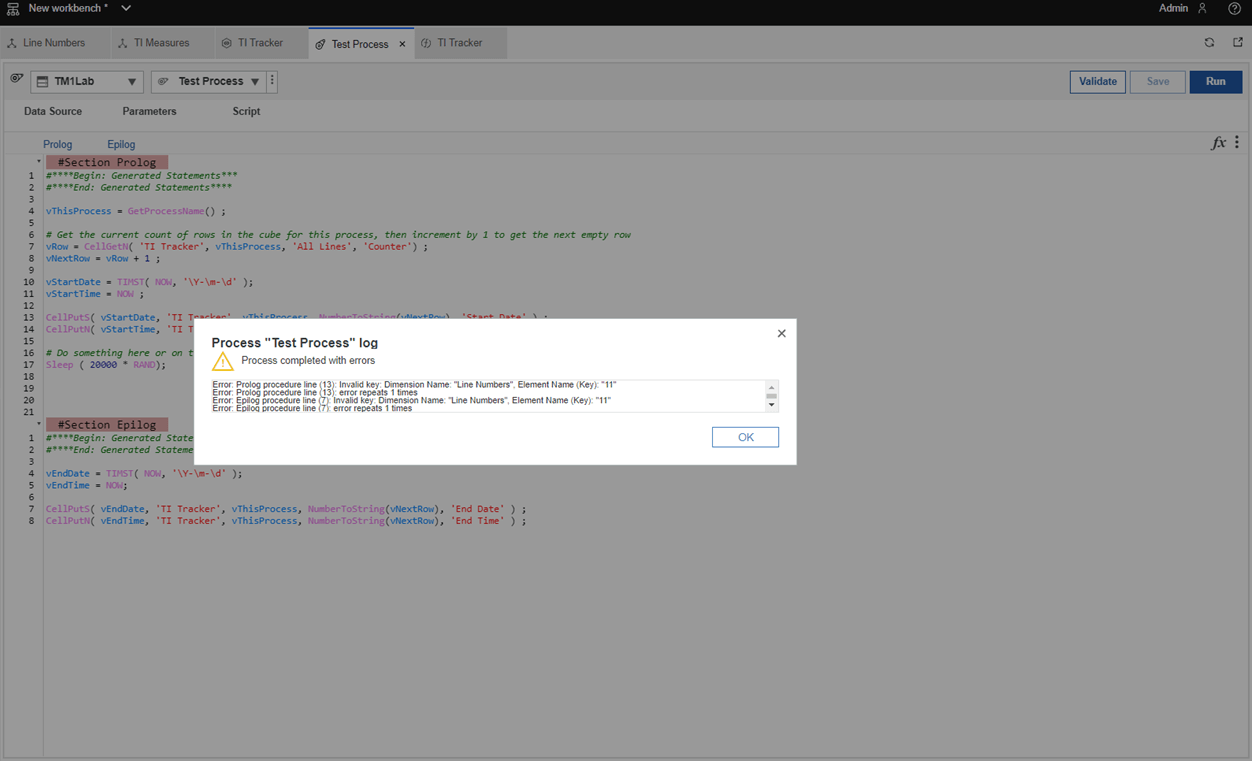This screenshot has width=1252, height=761.
Task: Click the Validate button
Action: coord(1097,82)
